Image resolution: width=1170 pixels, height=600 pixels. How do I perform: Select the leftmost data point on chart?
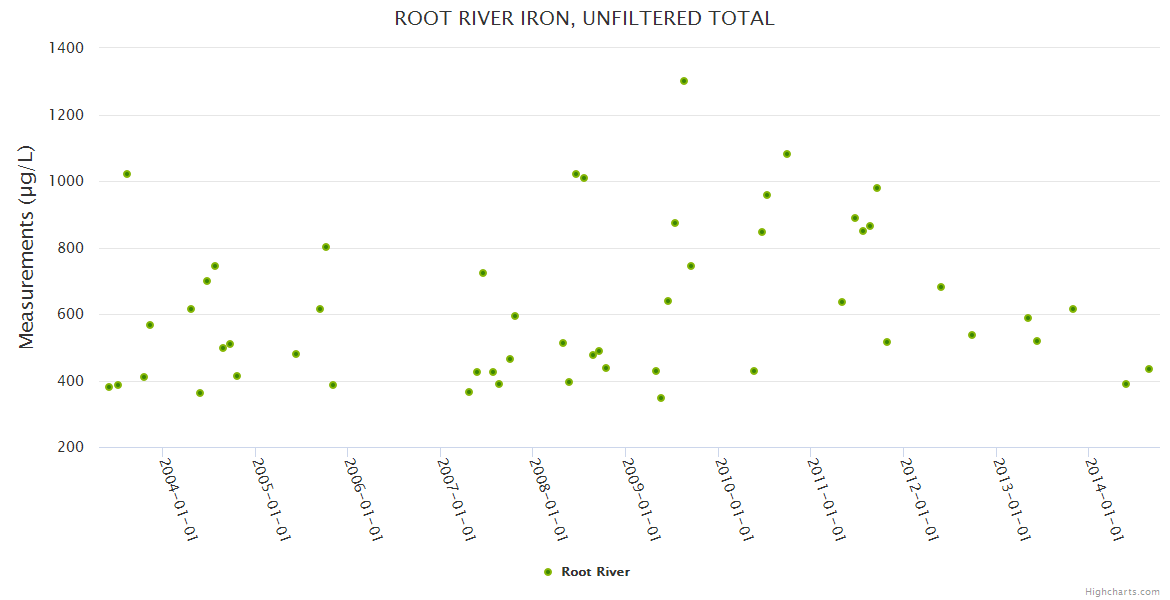pyautogui.click(x=109, y=387)
